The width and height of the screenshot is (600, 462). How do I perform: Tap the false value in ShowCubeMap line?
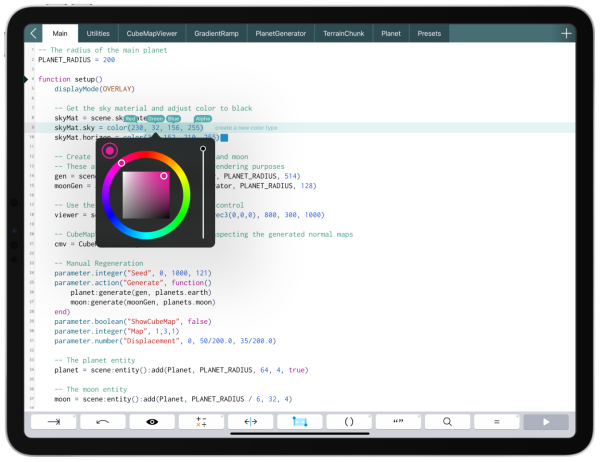click(198, 322)
